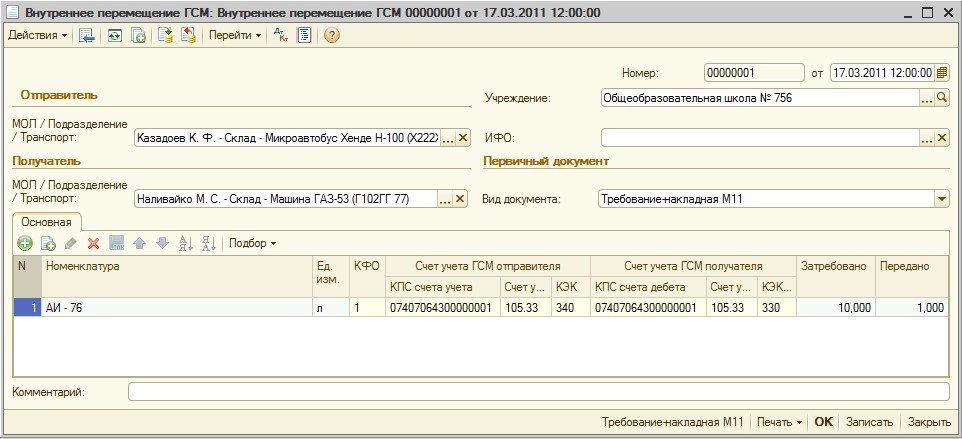Select the Основная tab
This screenshot has width=962, height=439.
pos(47,222)
